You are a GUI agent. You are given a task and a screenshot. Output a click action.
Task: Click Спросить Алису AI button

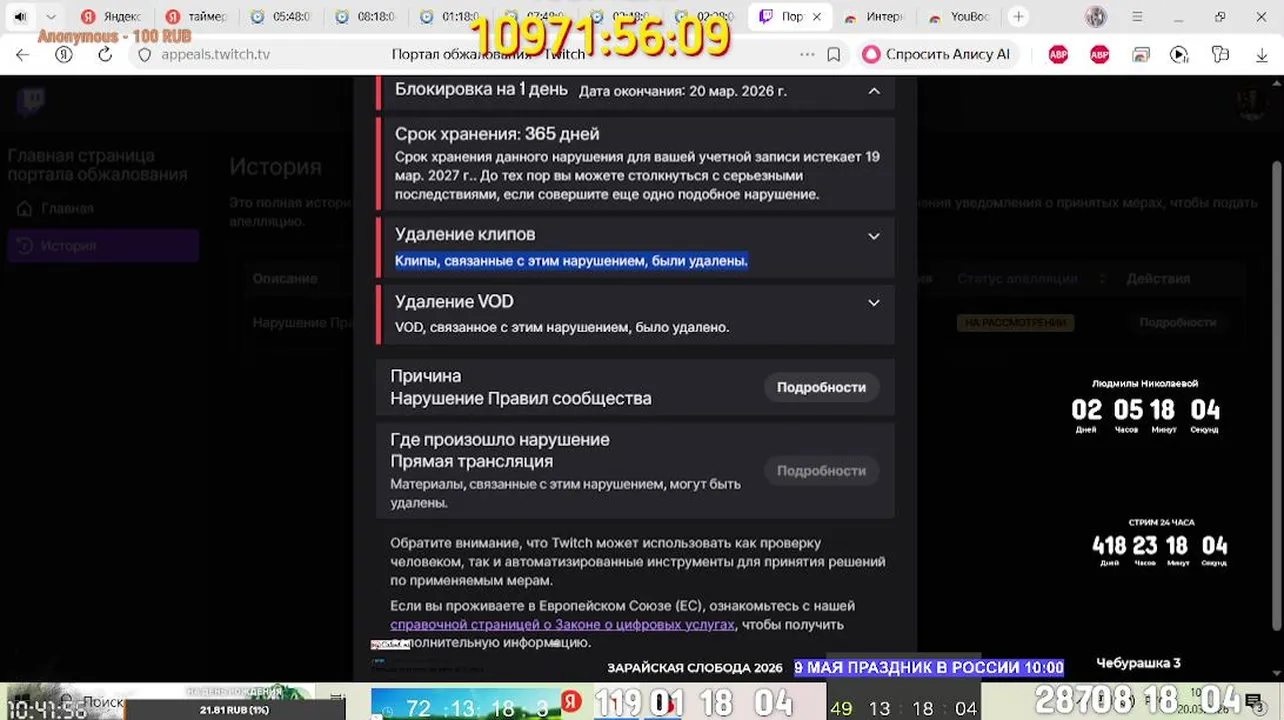pyautogui.click(x=937, y=55)
